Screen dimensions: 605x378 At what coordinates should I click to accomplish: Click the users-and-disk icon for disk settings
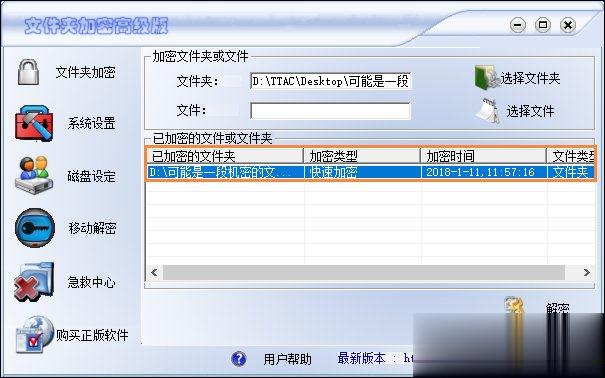point(34,175)
